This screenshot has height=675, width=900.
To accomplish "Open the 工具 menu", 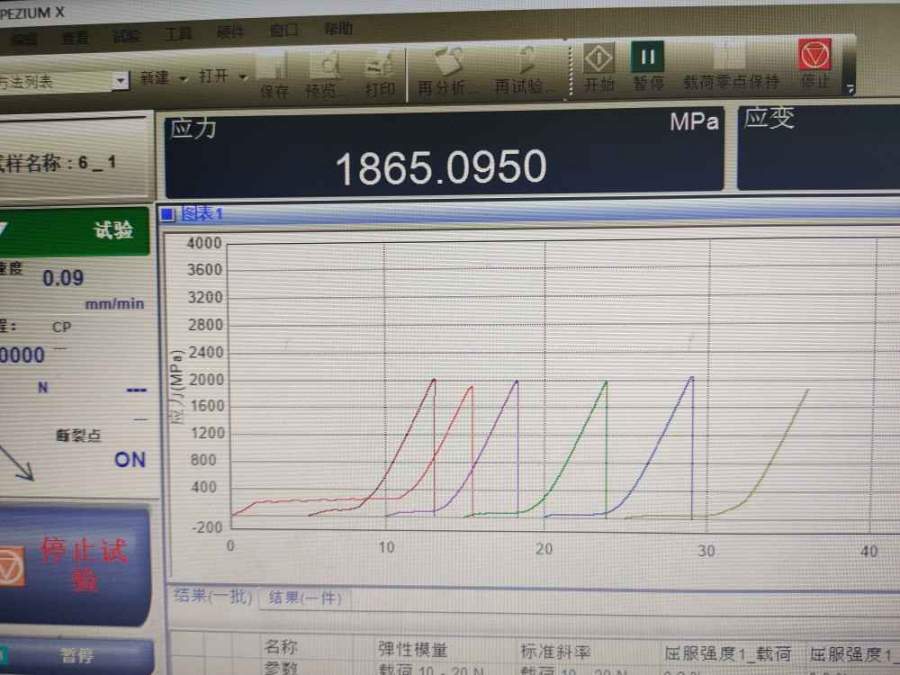I will [x=178, y=34].
